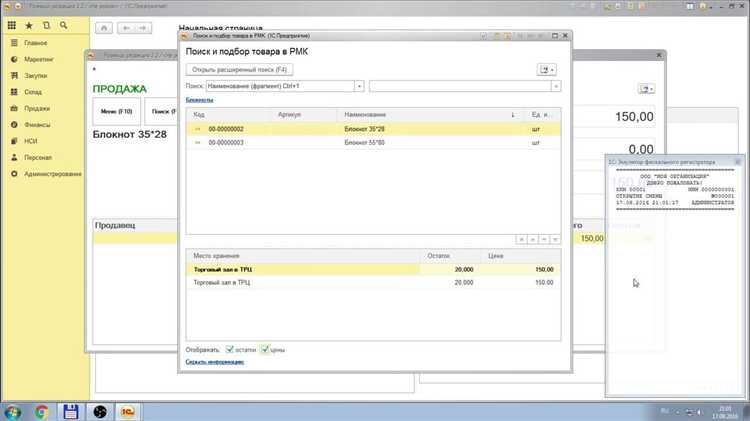
Task: Click the system clock in taskbar
Action: tap(725, 412)
